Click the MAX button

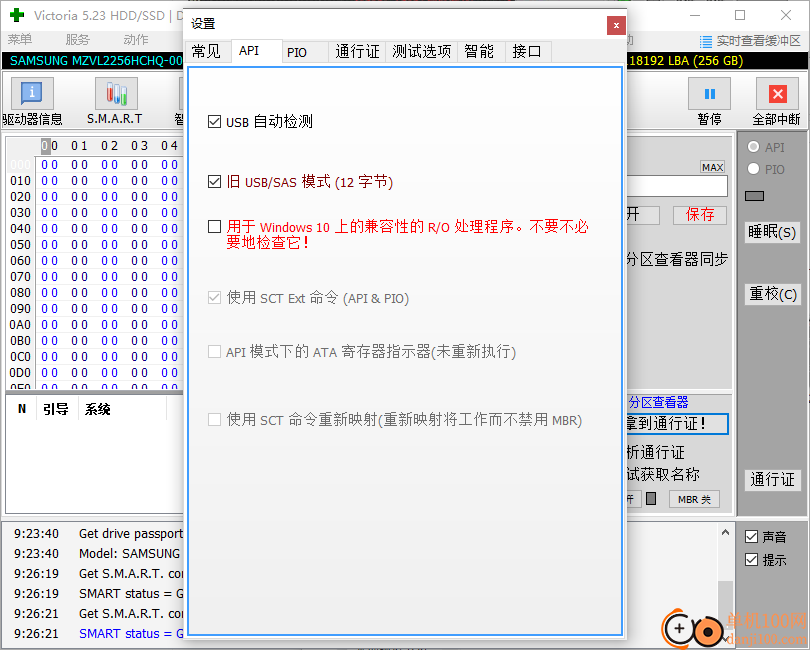pos(712,167)
